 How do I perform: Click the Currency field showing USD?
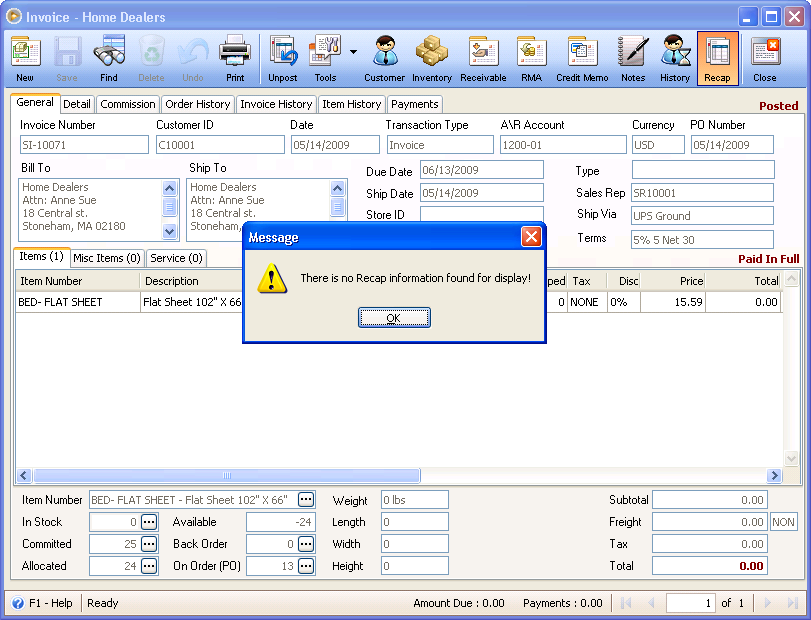coord(658,145)
